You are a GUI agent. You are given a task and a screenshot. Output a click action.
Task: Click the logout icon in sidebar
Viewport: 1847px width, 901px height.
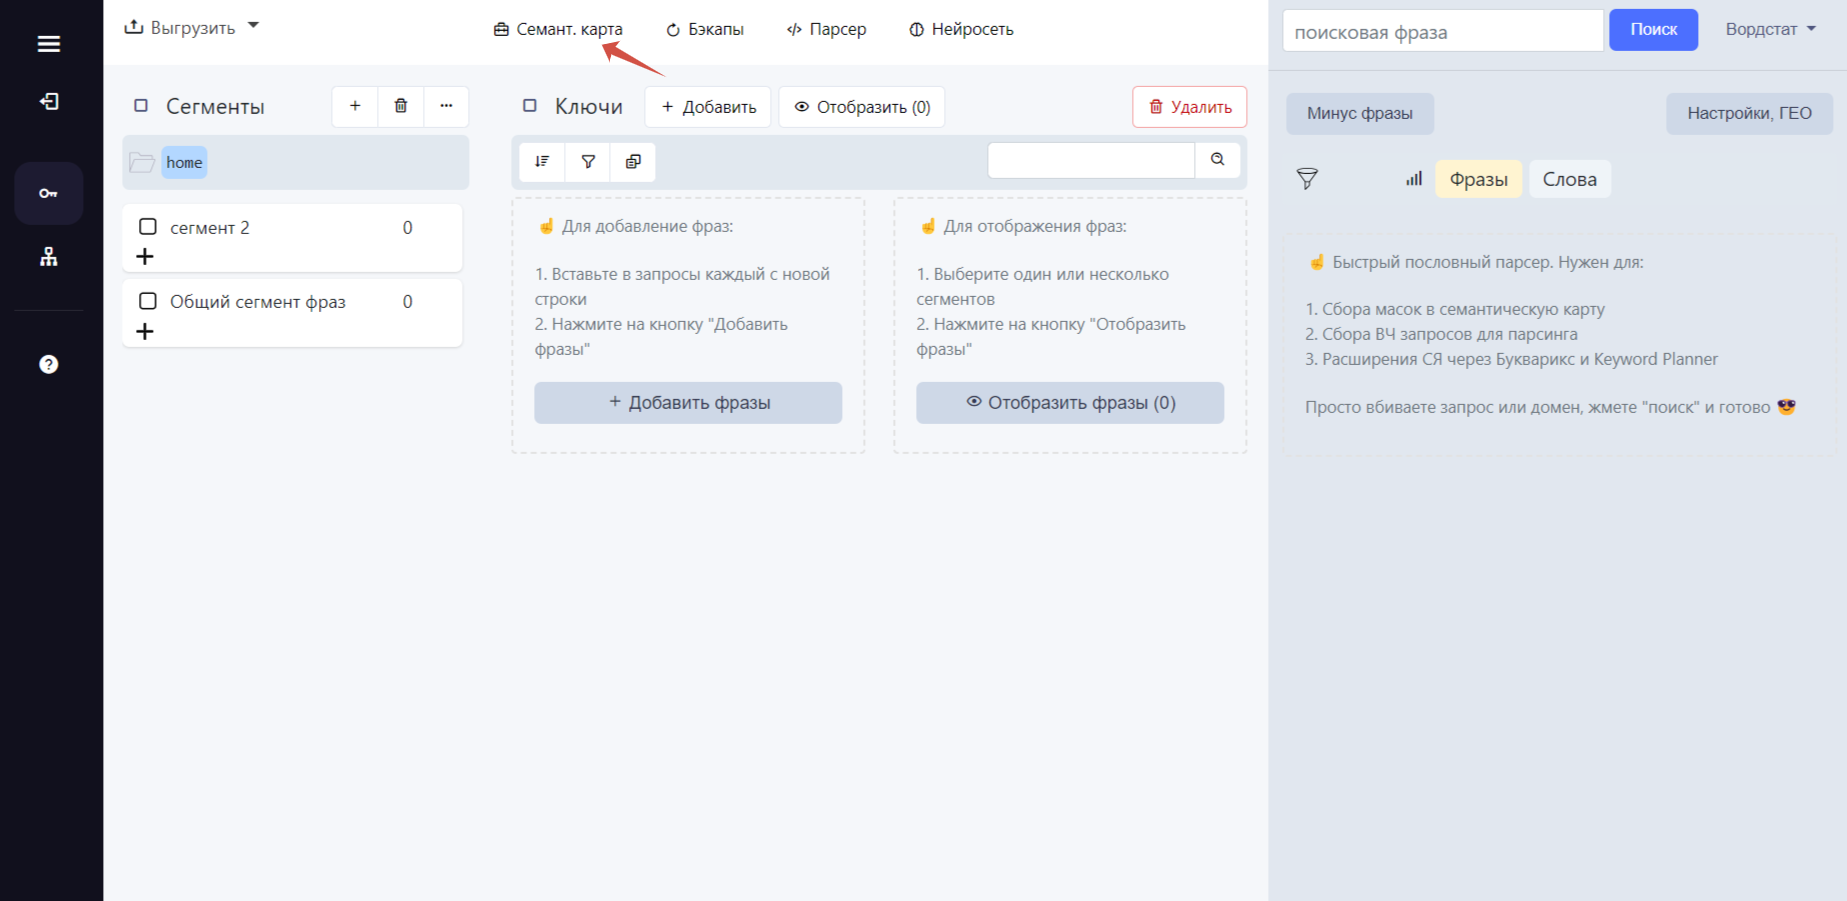click(x=48, y=101)
